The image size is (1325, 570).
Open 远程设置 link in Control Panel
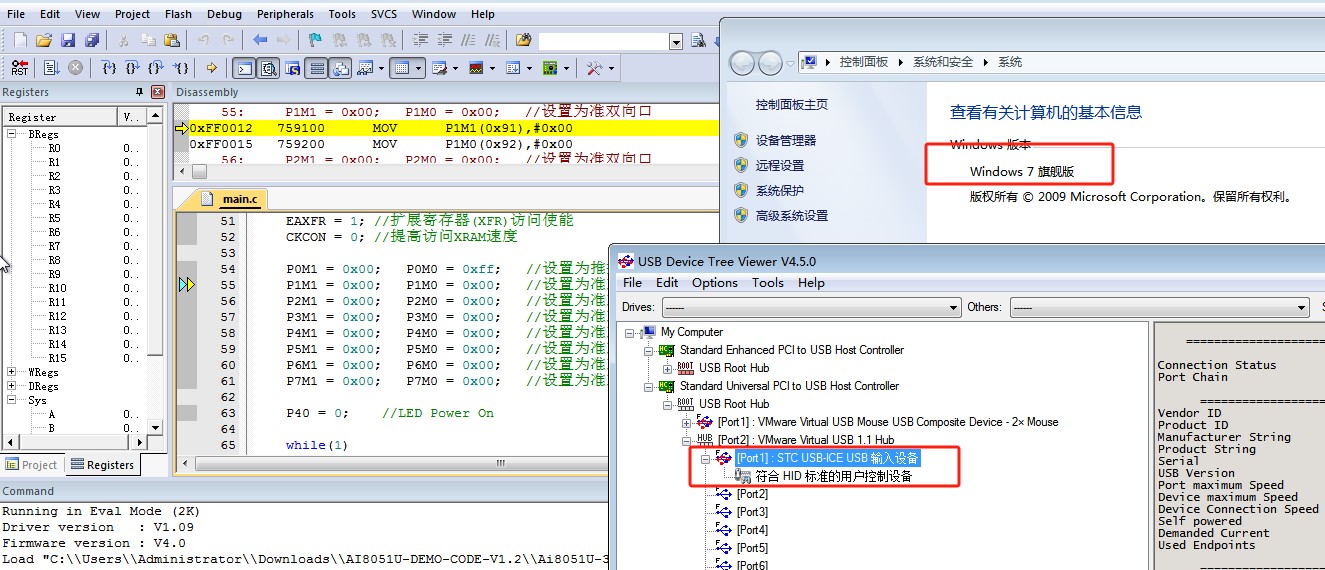coord(780,165)
